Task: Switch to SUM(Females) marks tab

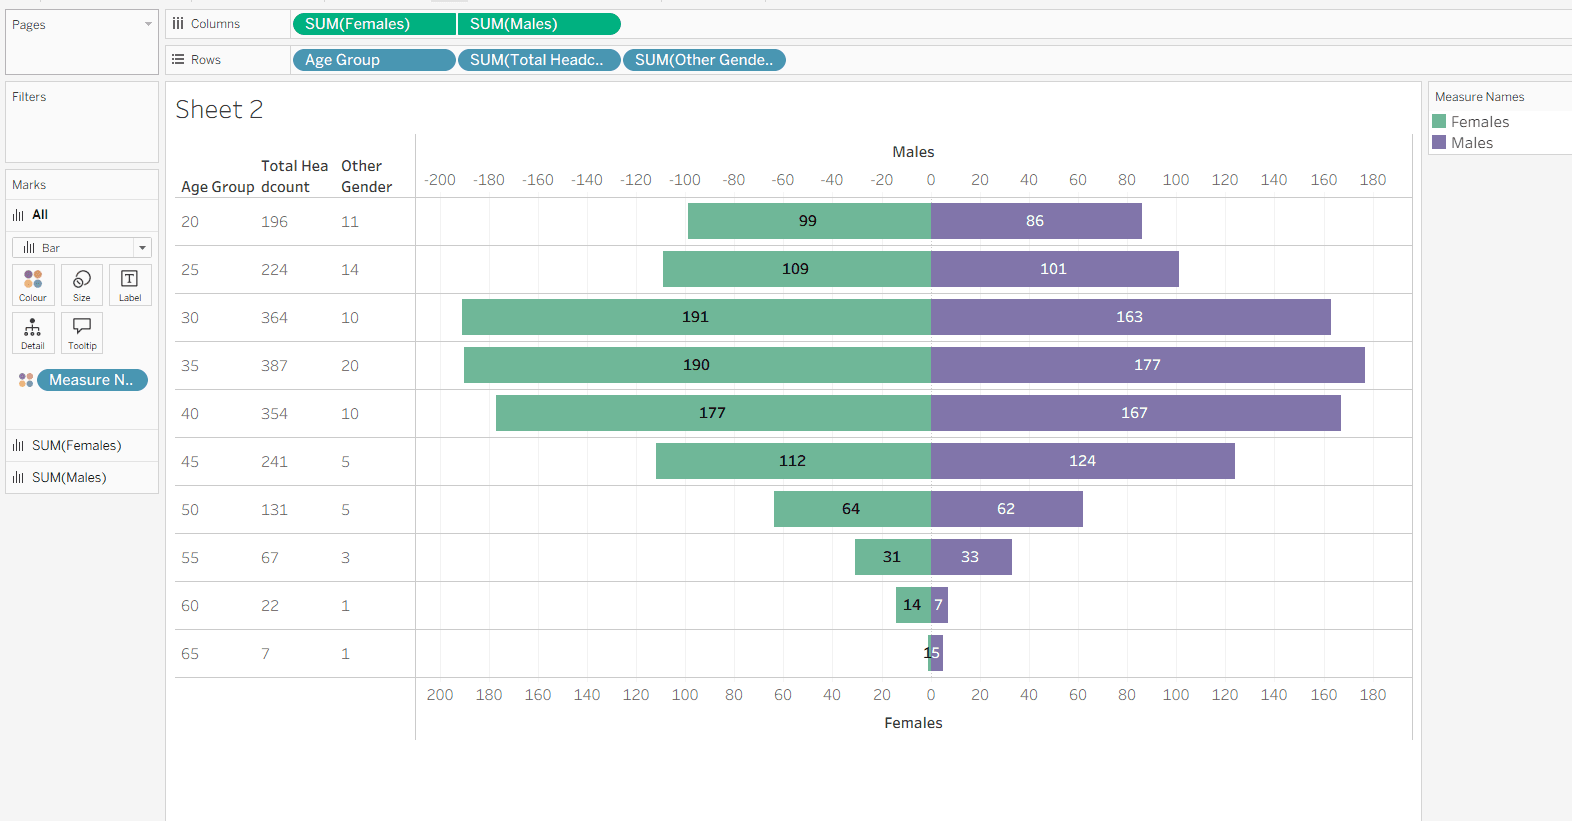Action: click(76, 446)
